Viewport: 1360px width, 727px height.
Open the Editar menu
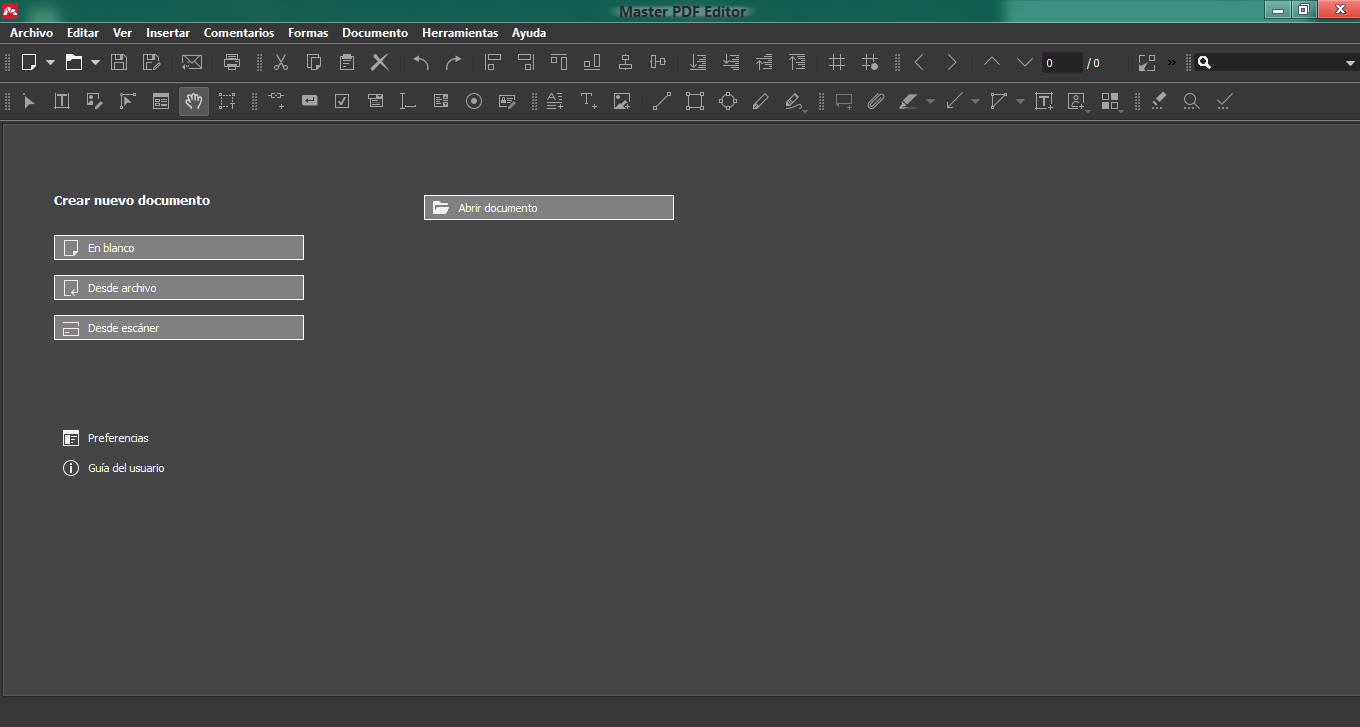tap(83, 33)
